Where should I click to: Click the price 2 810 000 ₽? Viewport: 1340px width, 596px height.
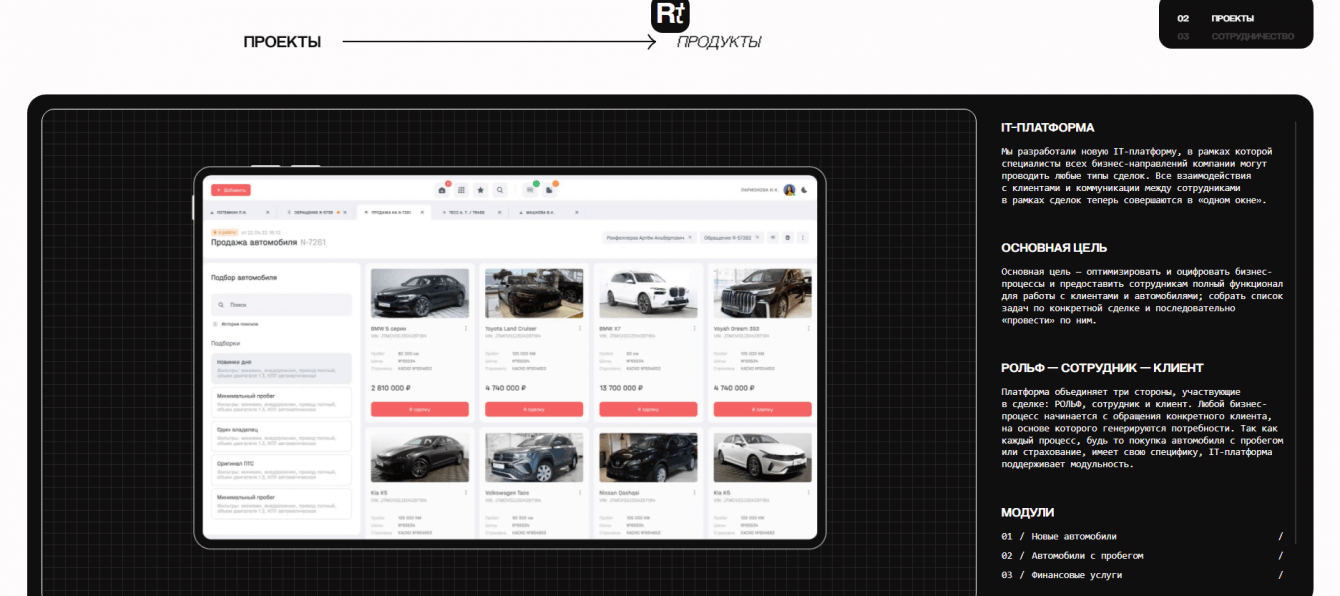coord(390,387)
